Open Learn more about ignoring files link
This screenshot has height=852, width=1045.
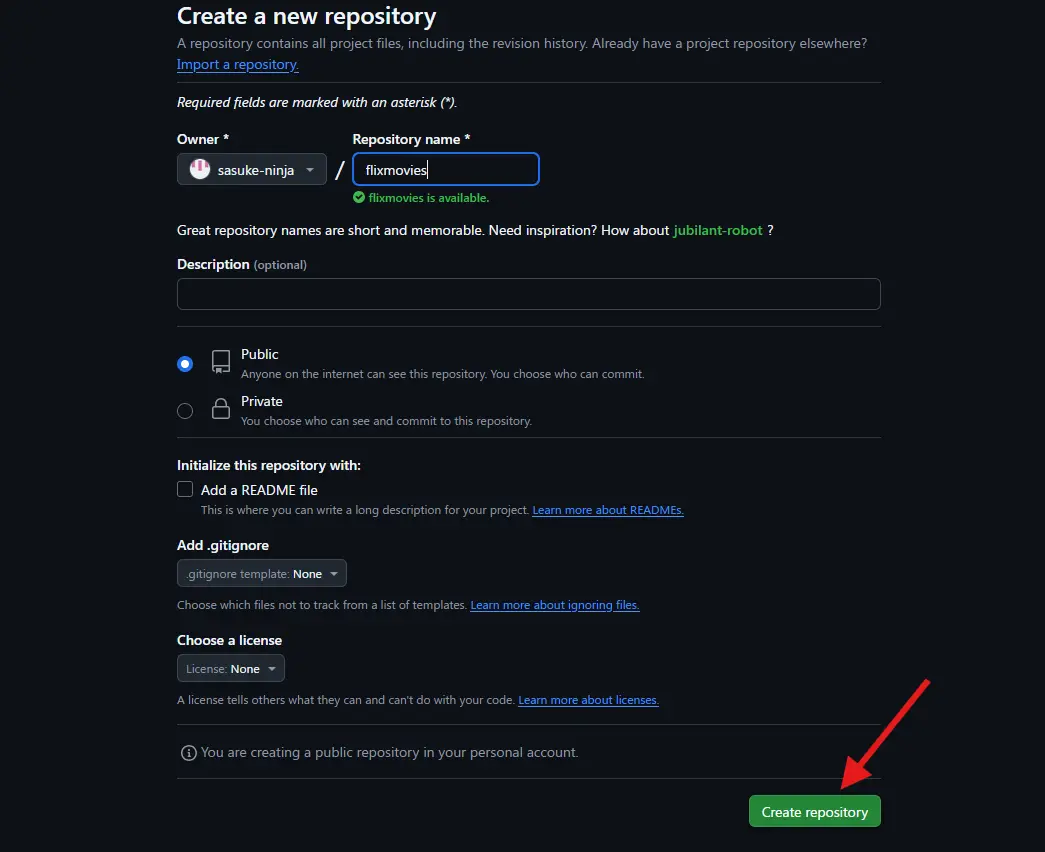pos(554,605)
